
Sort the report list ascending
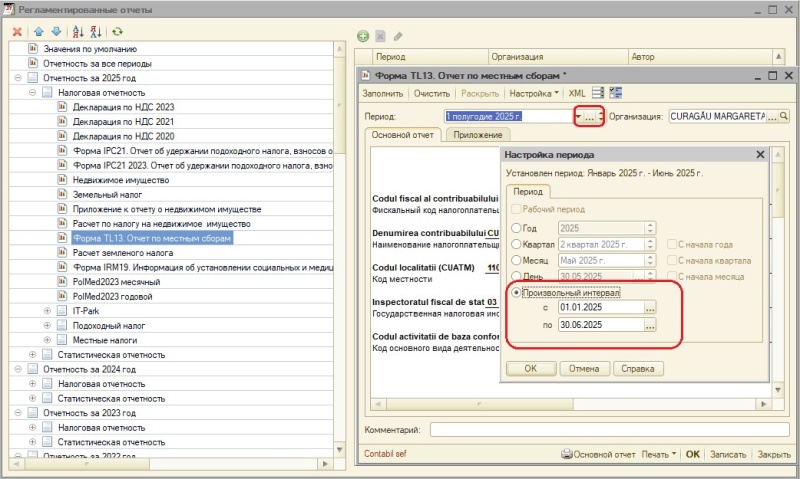click(x=78, y=32)
